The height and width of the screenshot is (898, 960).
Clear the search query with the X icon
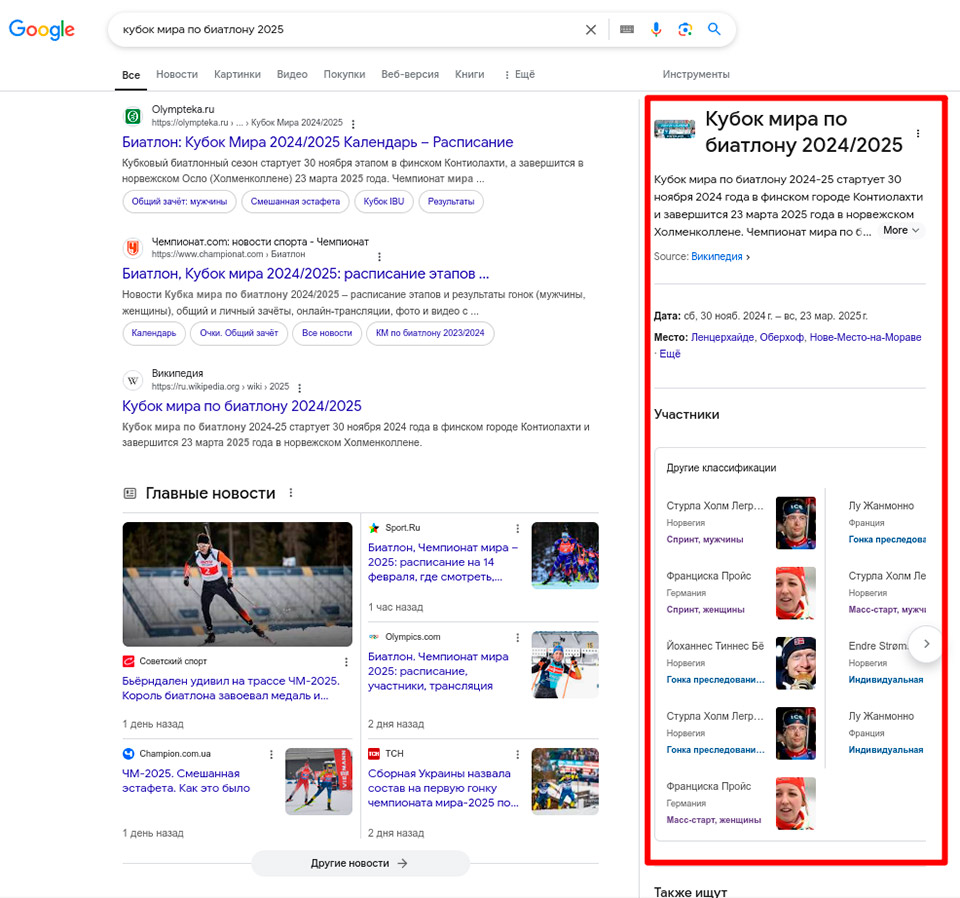tap(591, 29)
